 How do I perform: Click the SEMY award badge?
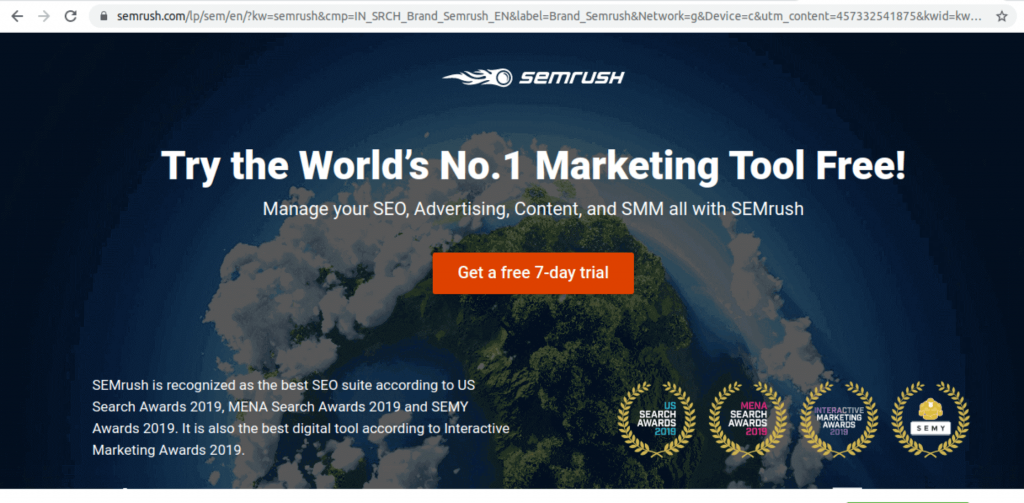(930, 419)
